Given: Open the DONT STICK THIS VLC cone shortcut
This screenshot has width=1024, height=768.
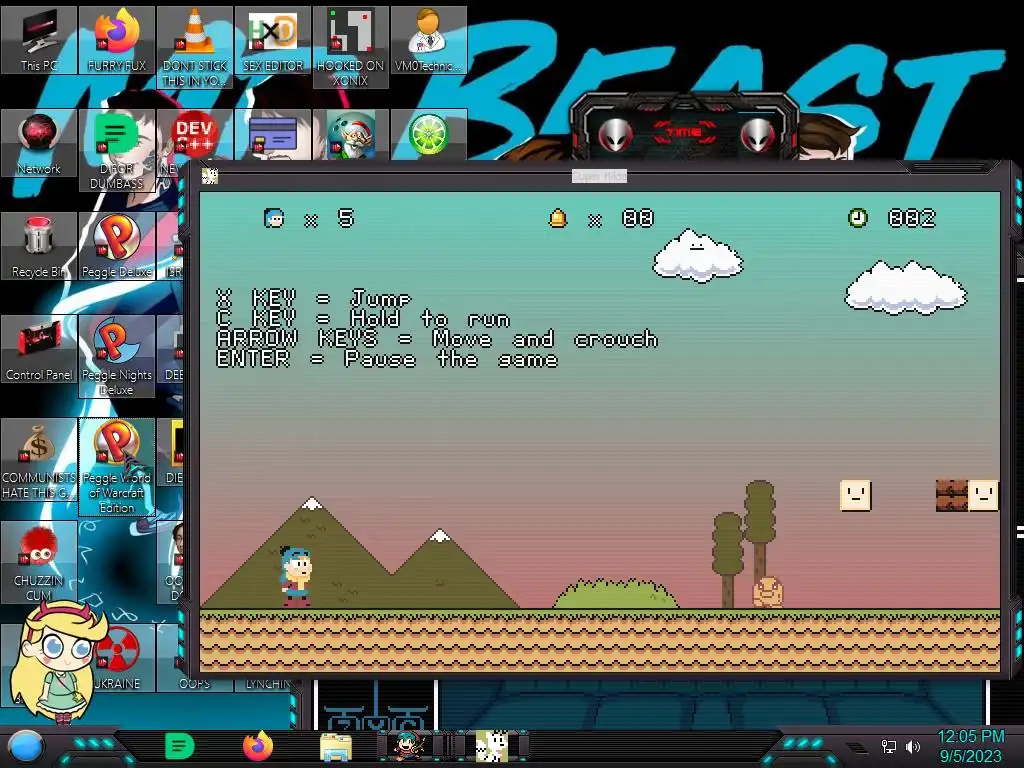Looking at the screenshot, I should click(195, 47).
